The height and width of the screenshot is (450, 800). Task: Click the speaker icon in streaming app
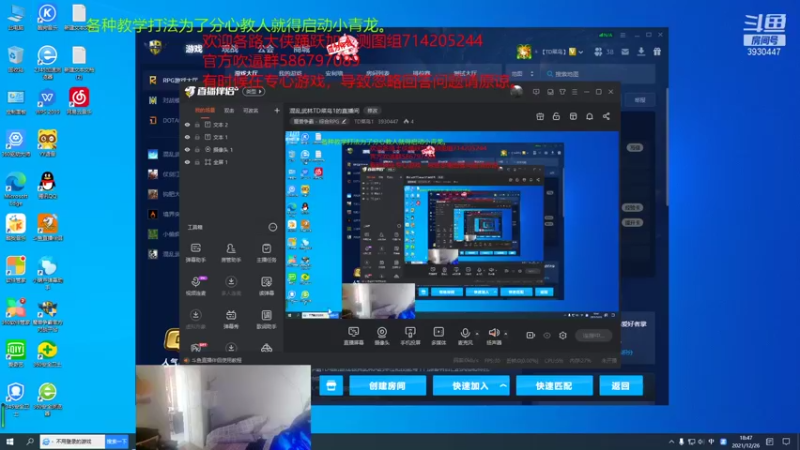click(x=493, y=333)
